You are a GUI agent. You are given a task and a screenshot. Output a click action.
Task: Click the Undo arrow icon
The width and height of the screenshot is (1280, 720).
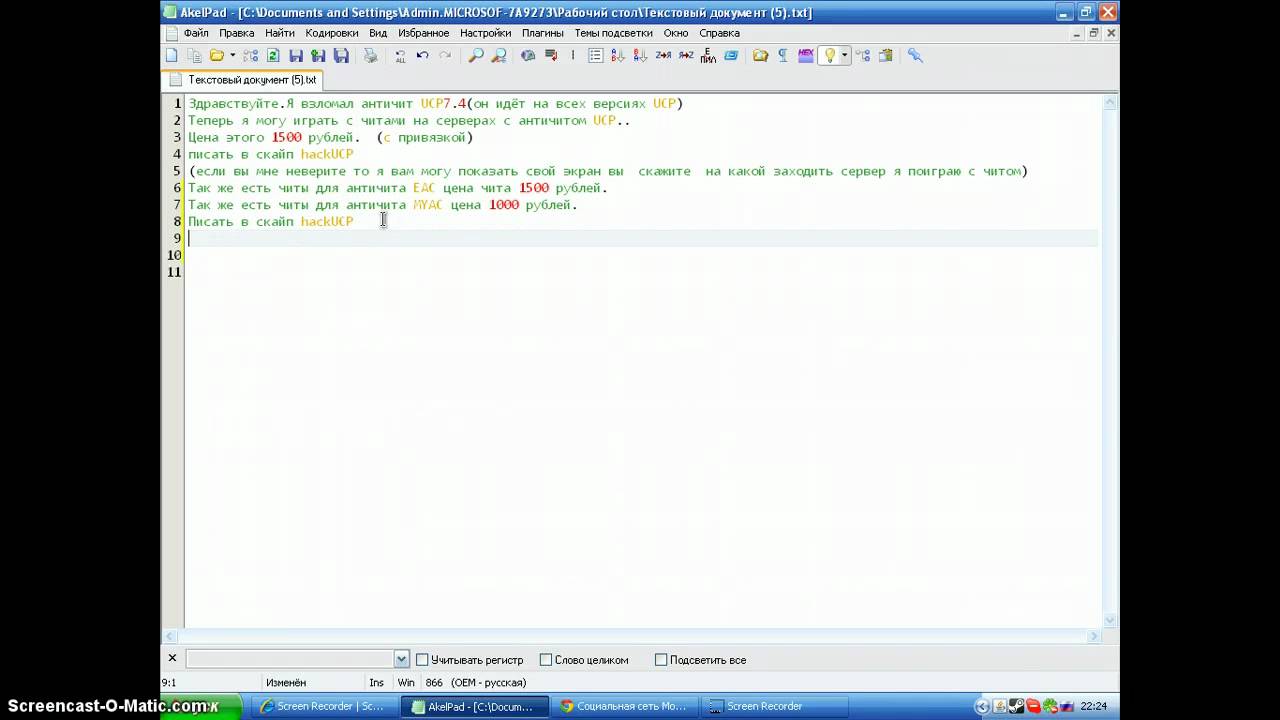tap(423, 56)
